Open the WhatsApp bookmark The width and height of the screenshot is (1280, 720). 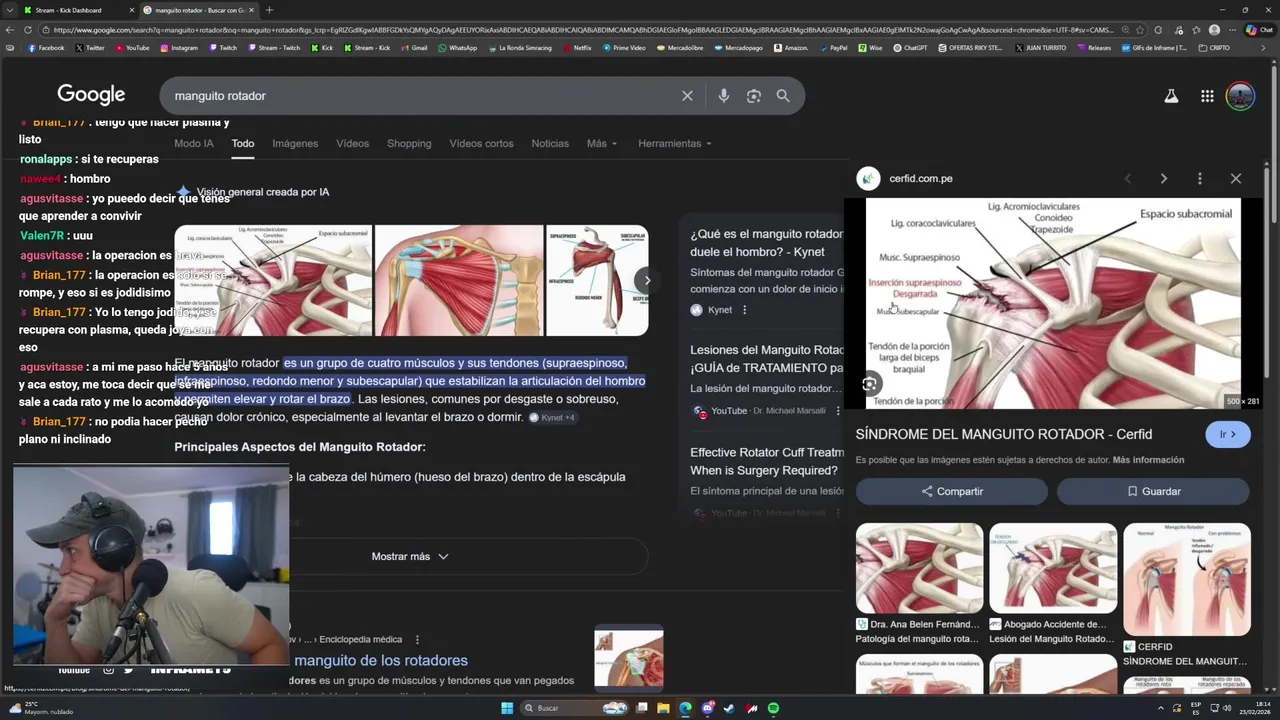pos(457,48)
